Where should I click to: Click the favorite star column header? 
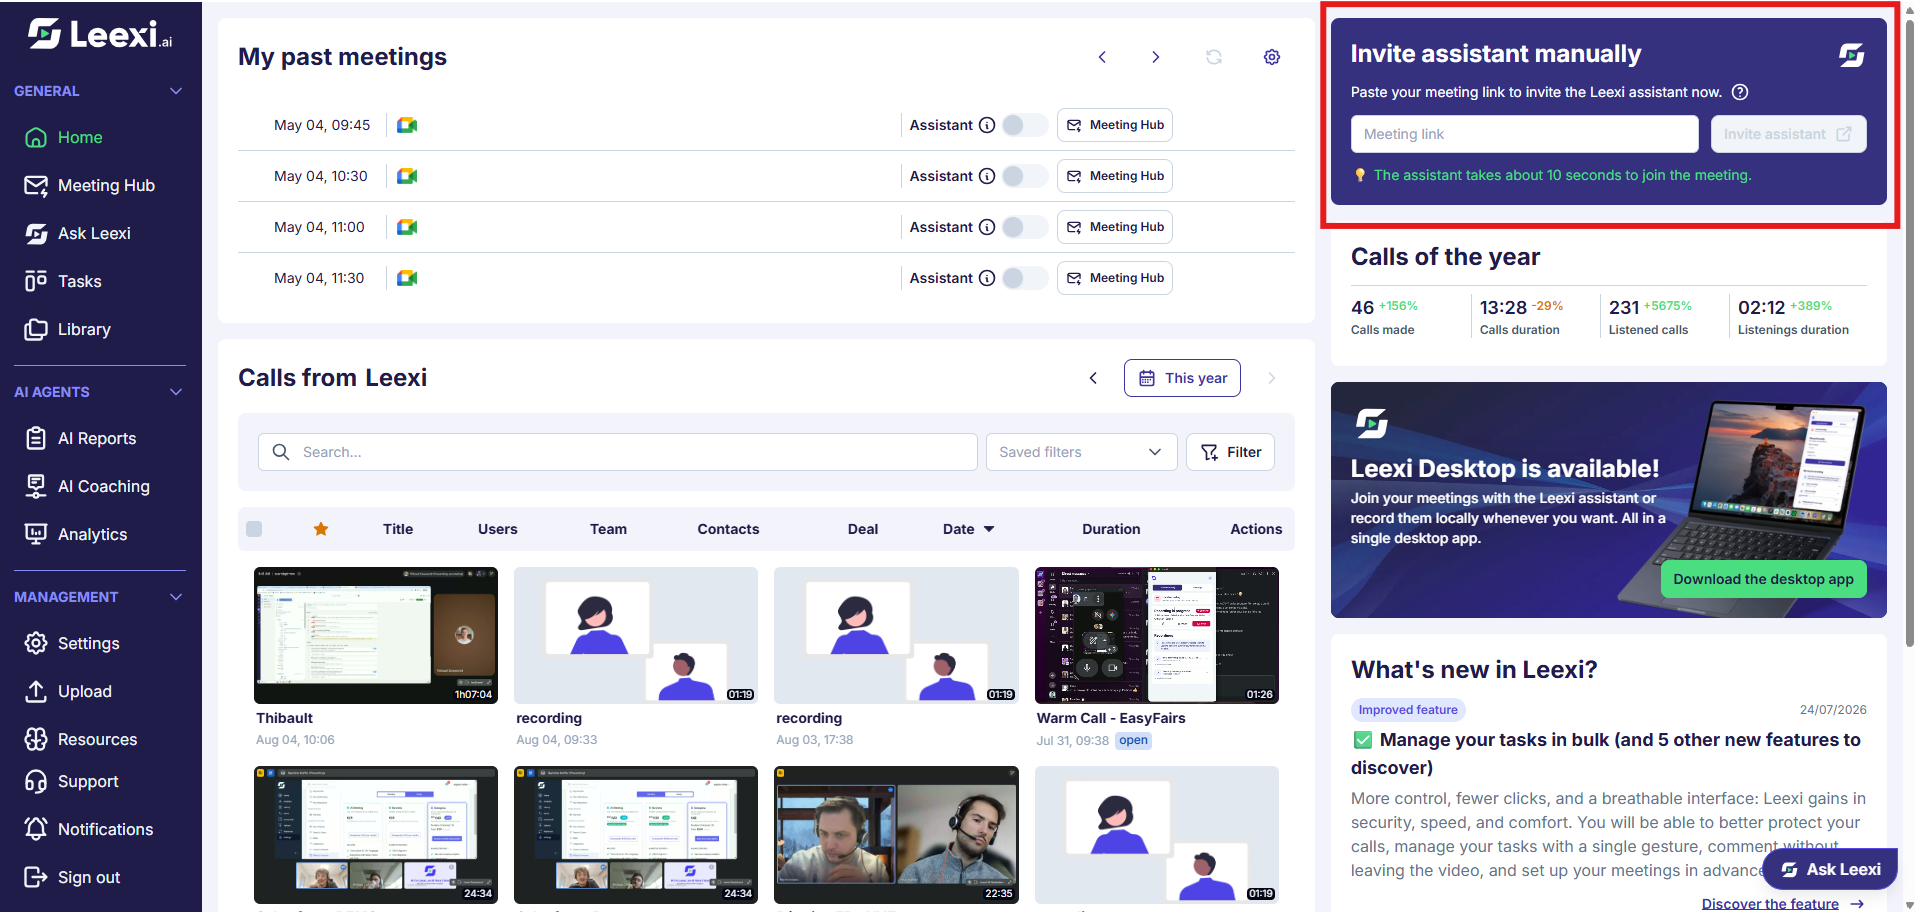pyautogui.click(x=321, y=529)
